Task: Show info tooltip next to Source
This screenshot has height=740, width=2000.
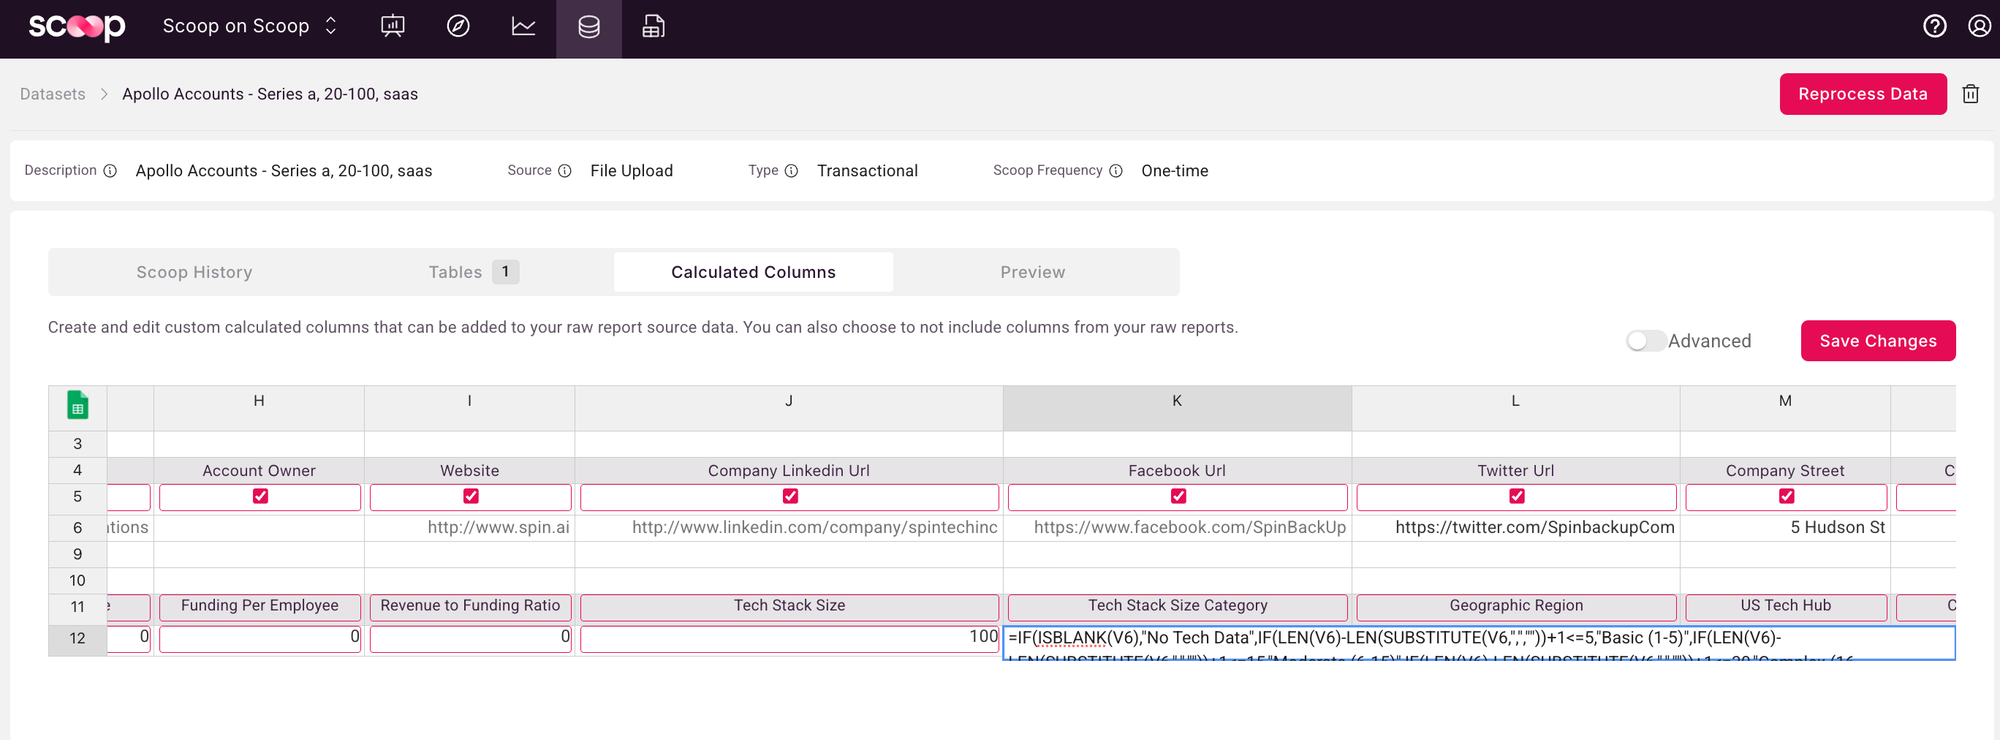Action: (564, 171)
